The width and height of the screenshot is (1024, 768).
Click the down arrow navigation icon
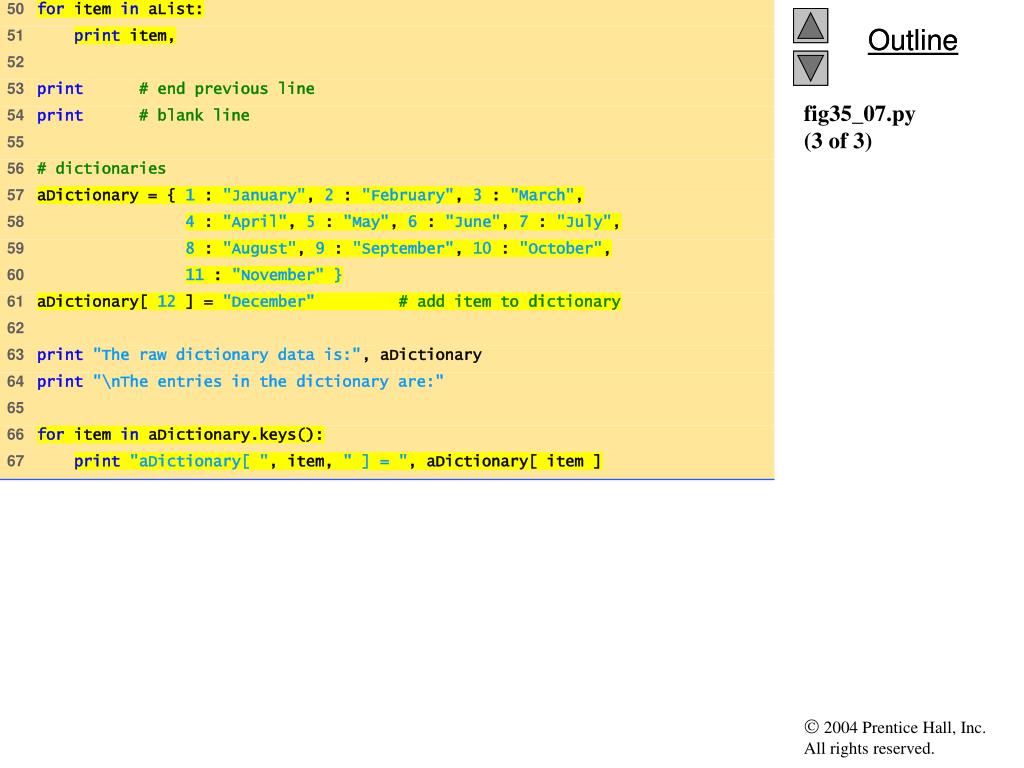[x=810, y=68]
